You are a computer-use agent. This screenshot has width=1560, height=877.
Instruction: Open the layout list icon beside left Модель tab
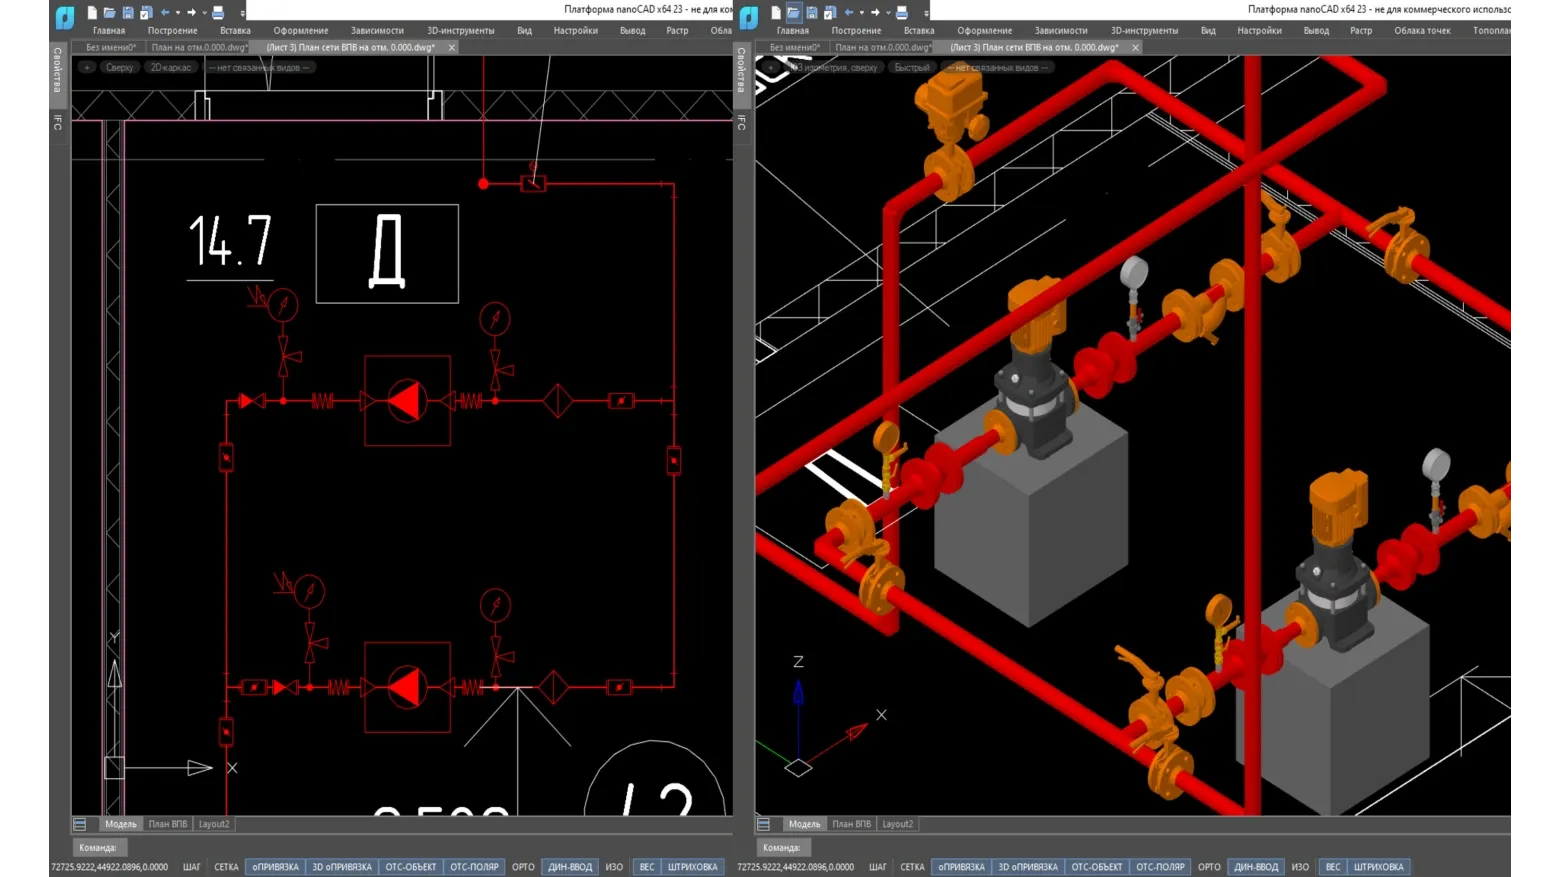(x=80, y=824)
